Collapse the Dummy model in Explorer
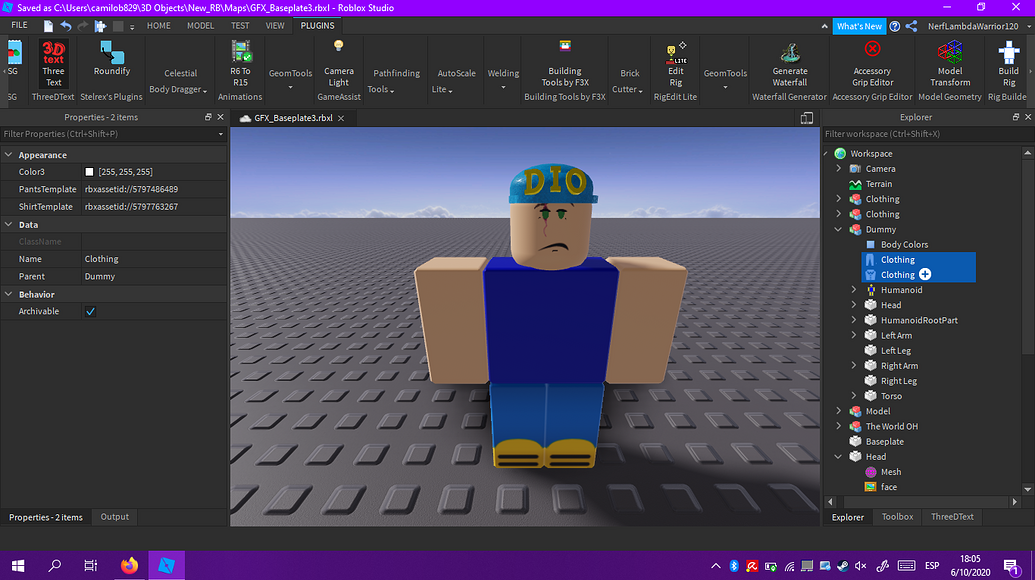Viewport: 1035px width, 580px height. point(838,229)
